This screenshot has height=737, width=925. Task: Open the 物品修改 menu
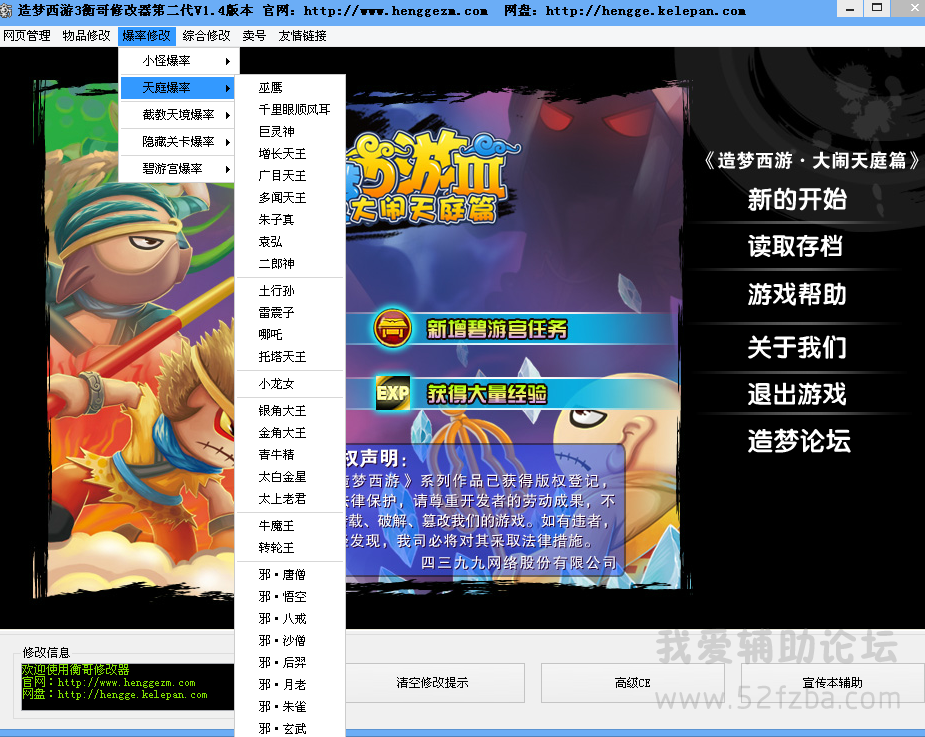tap(86, 36)
